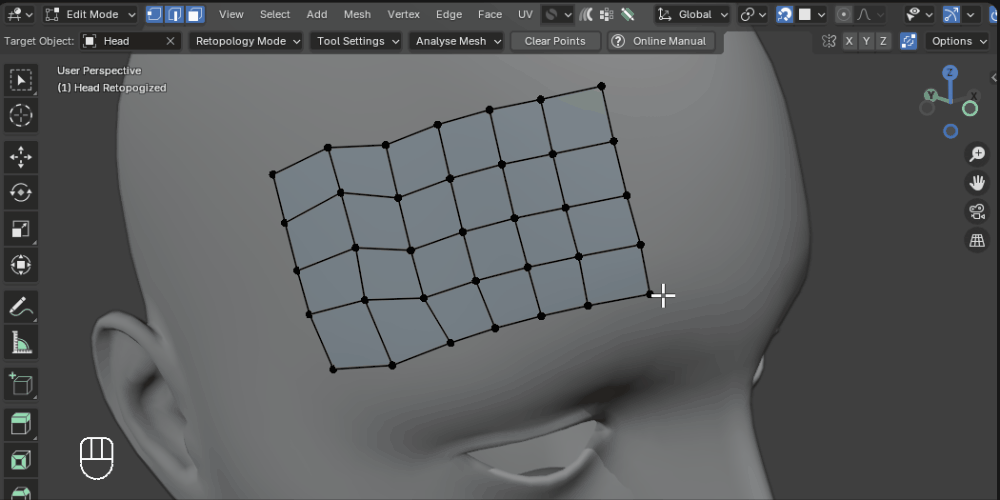The height and width of the screenshot is (500, 1000).
Task: Open the UV menu
Action: click(x=525, y=14)
